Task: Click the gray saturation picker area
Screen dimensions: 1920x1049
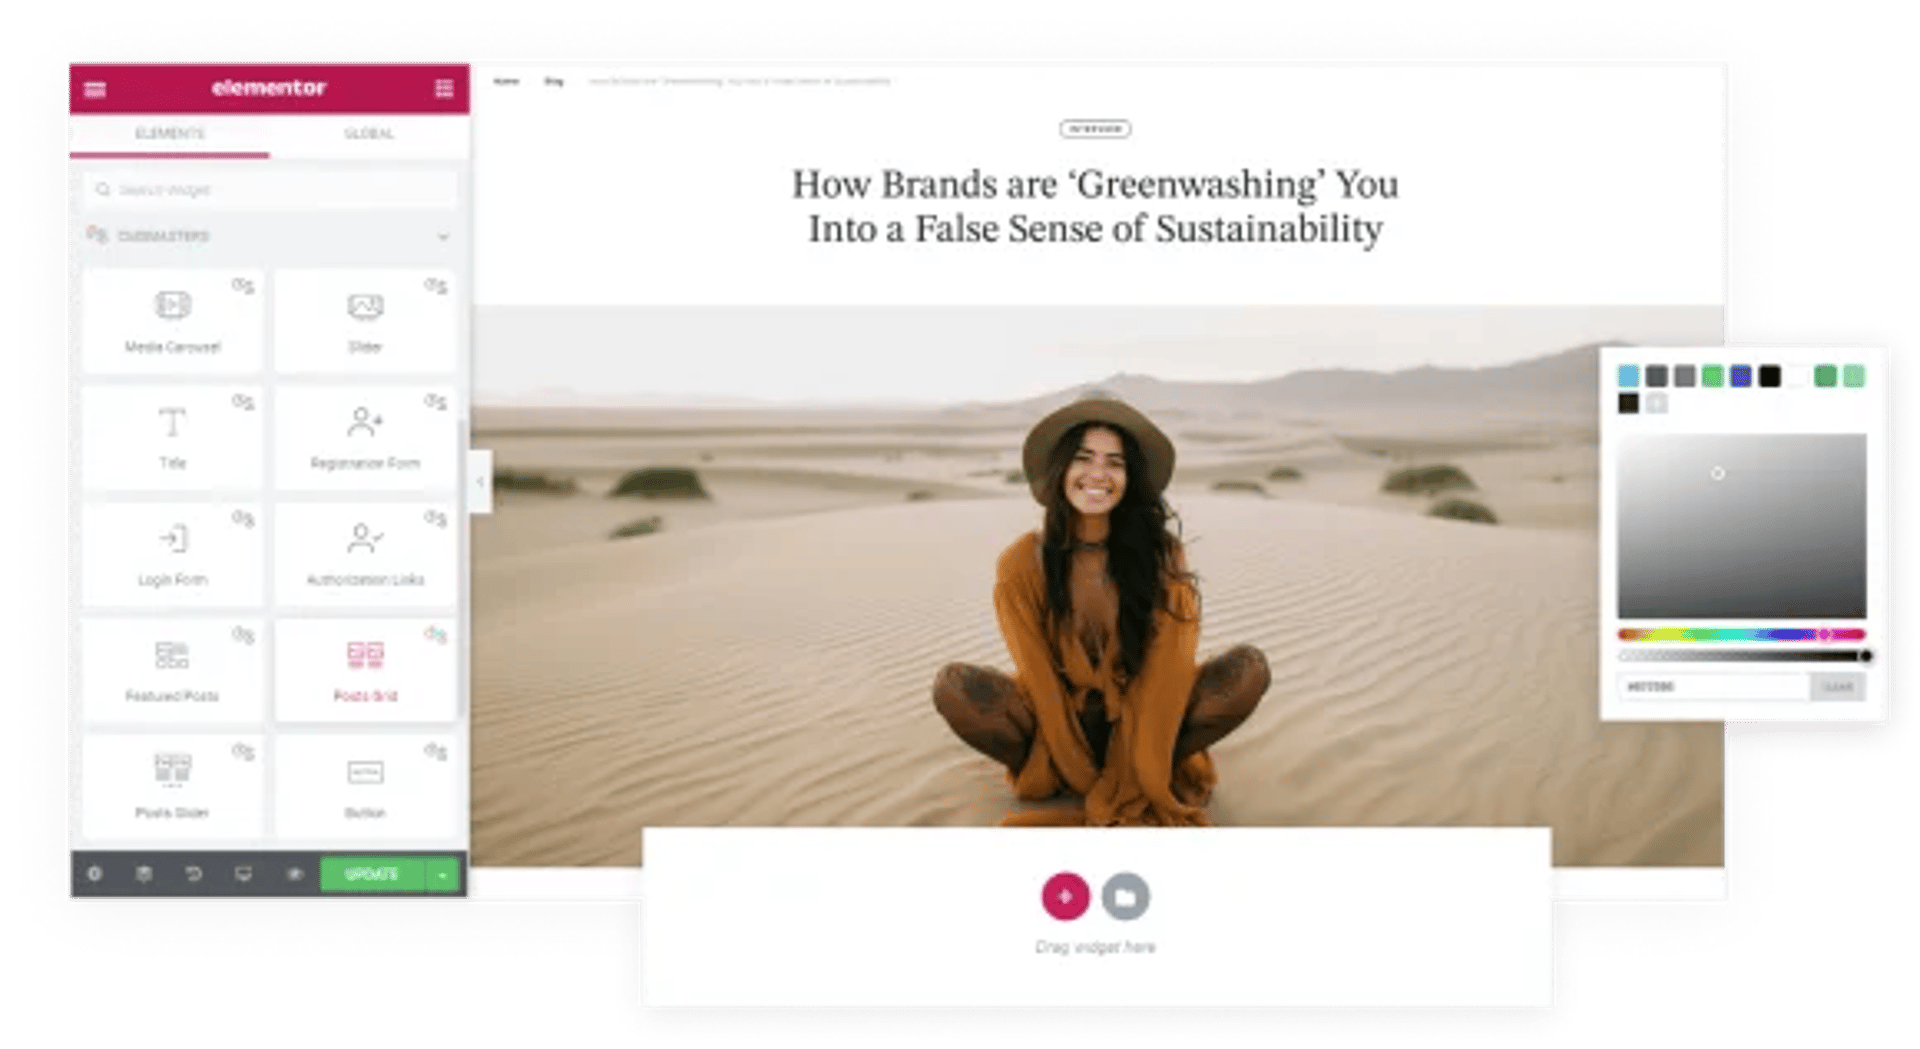Action: [x=1741, y=526]
